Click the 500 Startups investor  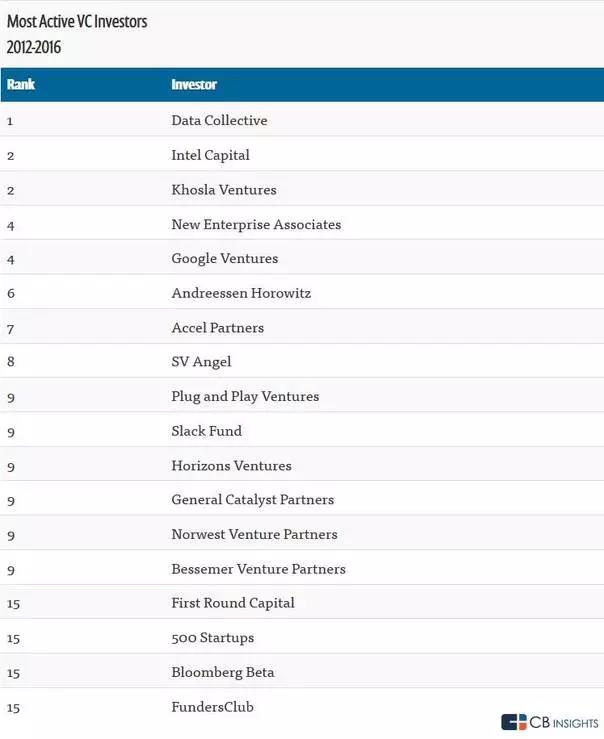pyautogui.click(x=213, y=638)
